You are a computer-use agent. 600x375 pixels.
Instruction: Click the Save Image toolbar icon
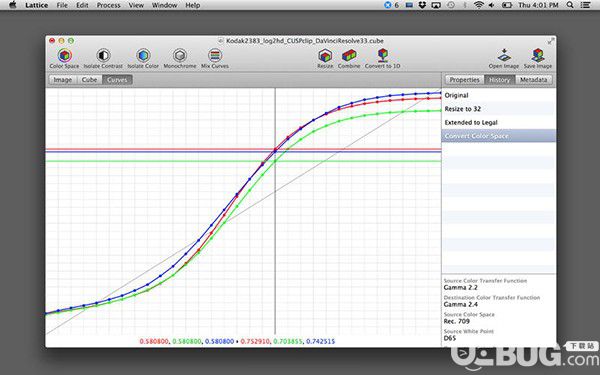click(538, 59)
